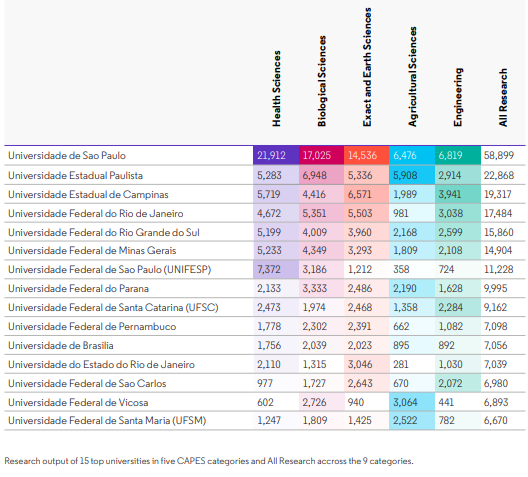The image size is (528, 477).
Task: Click the cell showing 1,756
Action: point(276,345)
